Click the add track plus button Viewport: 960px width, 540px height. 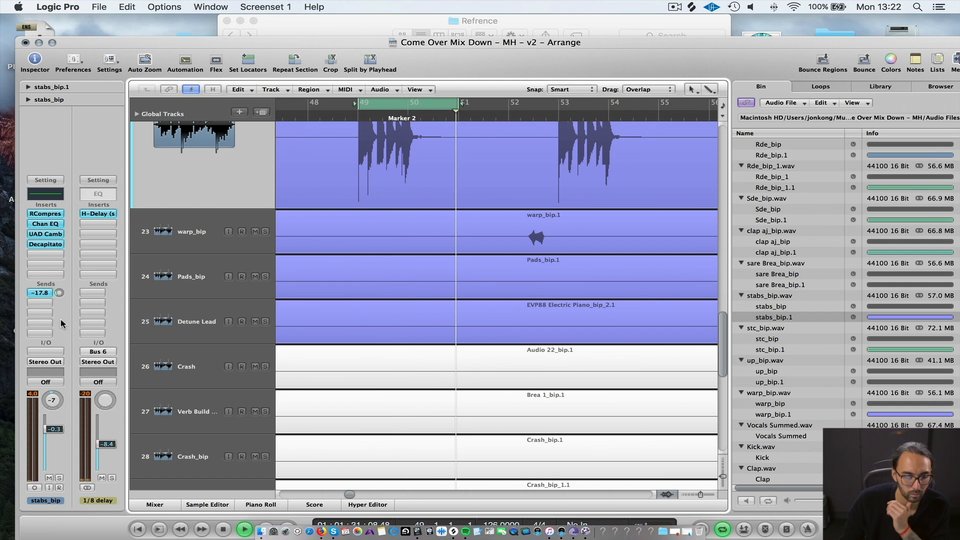[x=239, y=112]
